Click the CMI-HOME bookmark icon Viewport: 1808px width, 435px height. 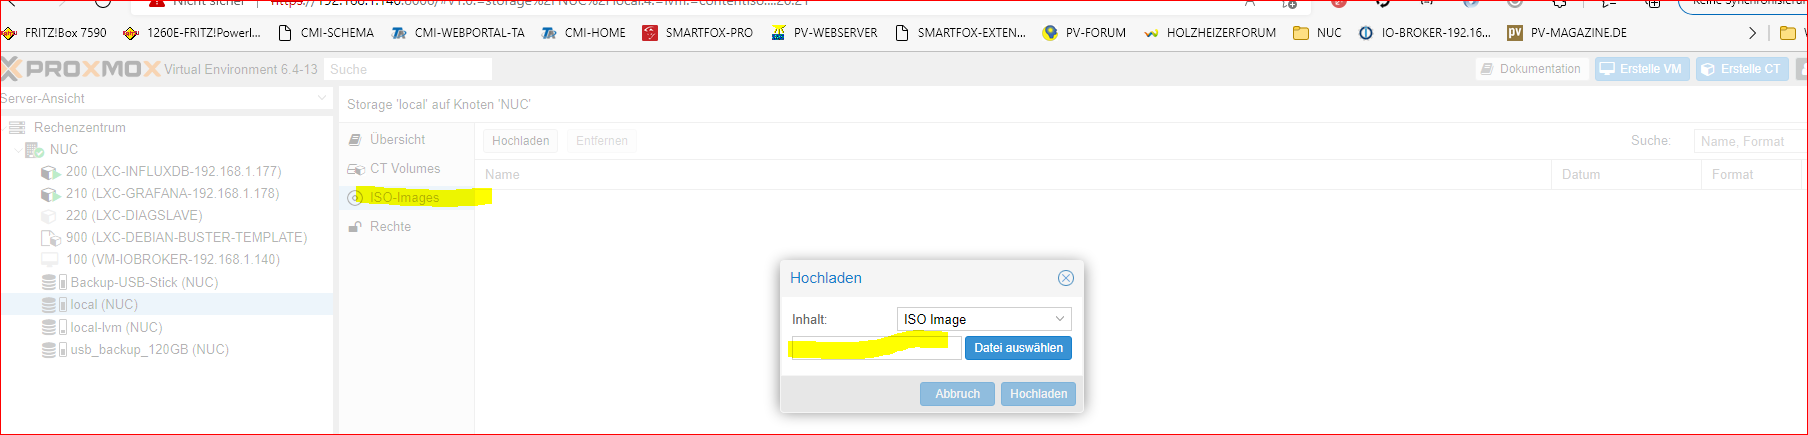(549, 33)
